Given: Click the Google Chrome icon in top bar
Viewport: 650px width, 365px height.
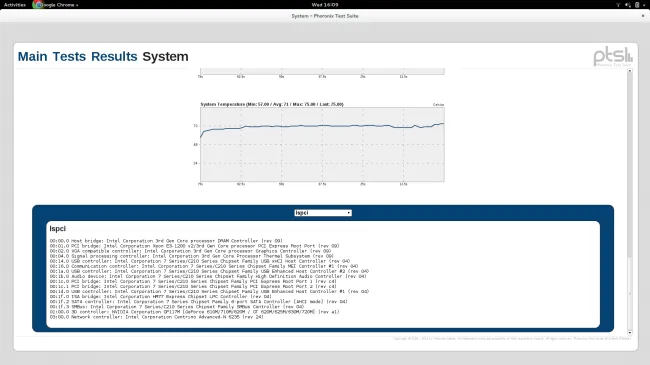Looking at the screenshot, I should tap(38, 5).
